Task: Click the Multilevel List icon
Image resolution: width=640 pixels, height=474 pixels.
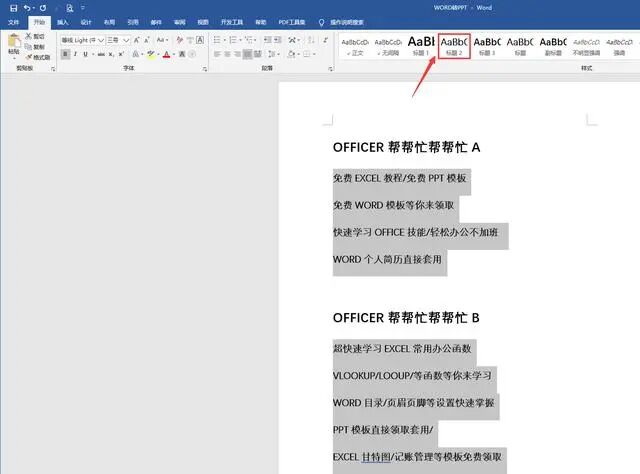Action: coord(249,40)
